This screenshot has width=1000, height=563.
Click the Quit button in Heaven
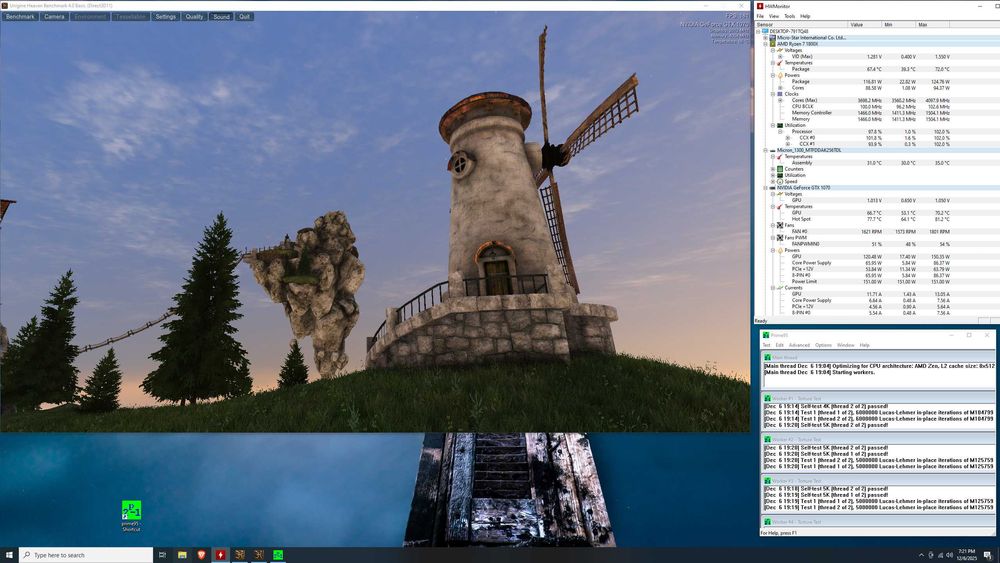244,17
